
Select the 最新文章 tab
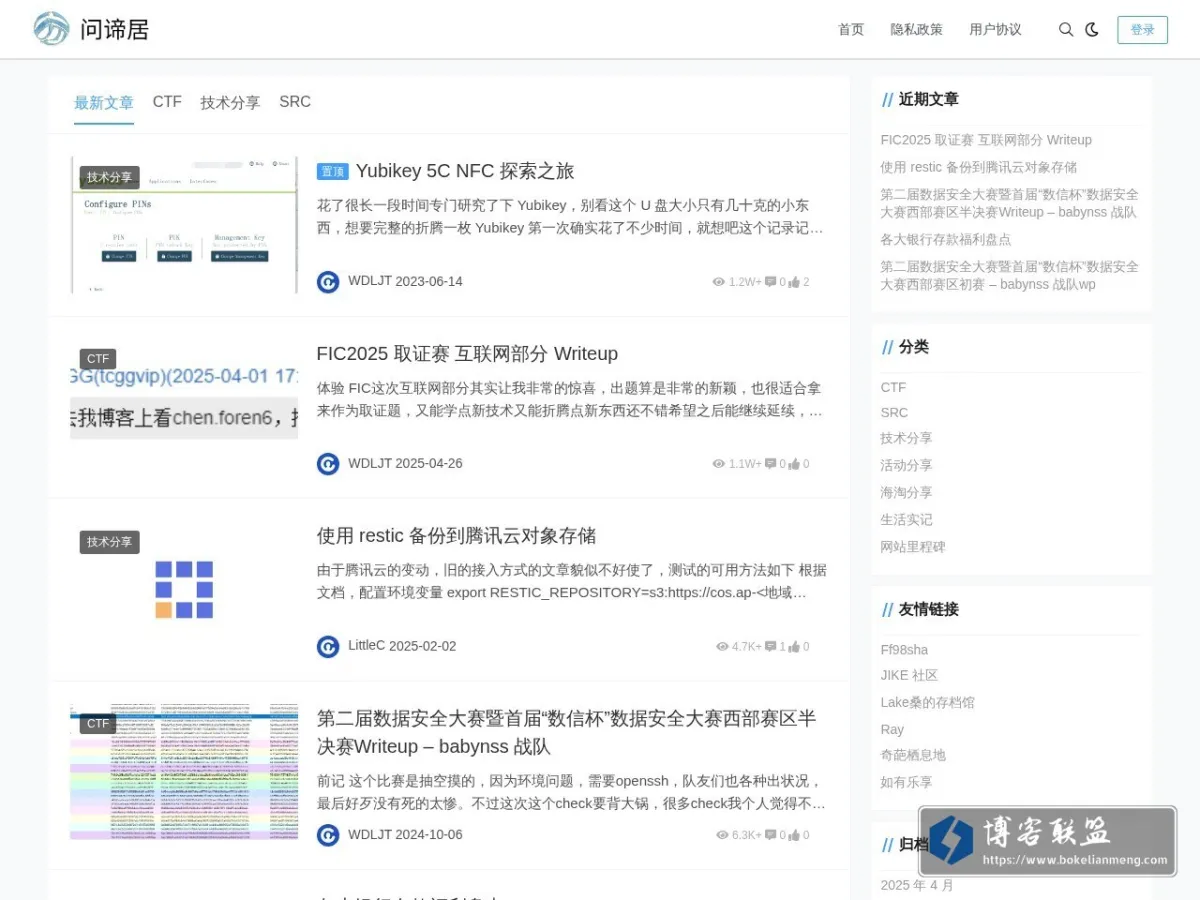coord(104,103)
